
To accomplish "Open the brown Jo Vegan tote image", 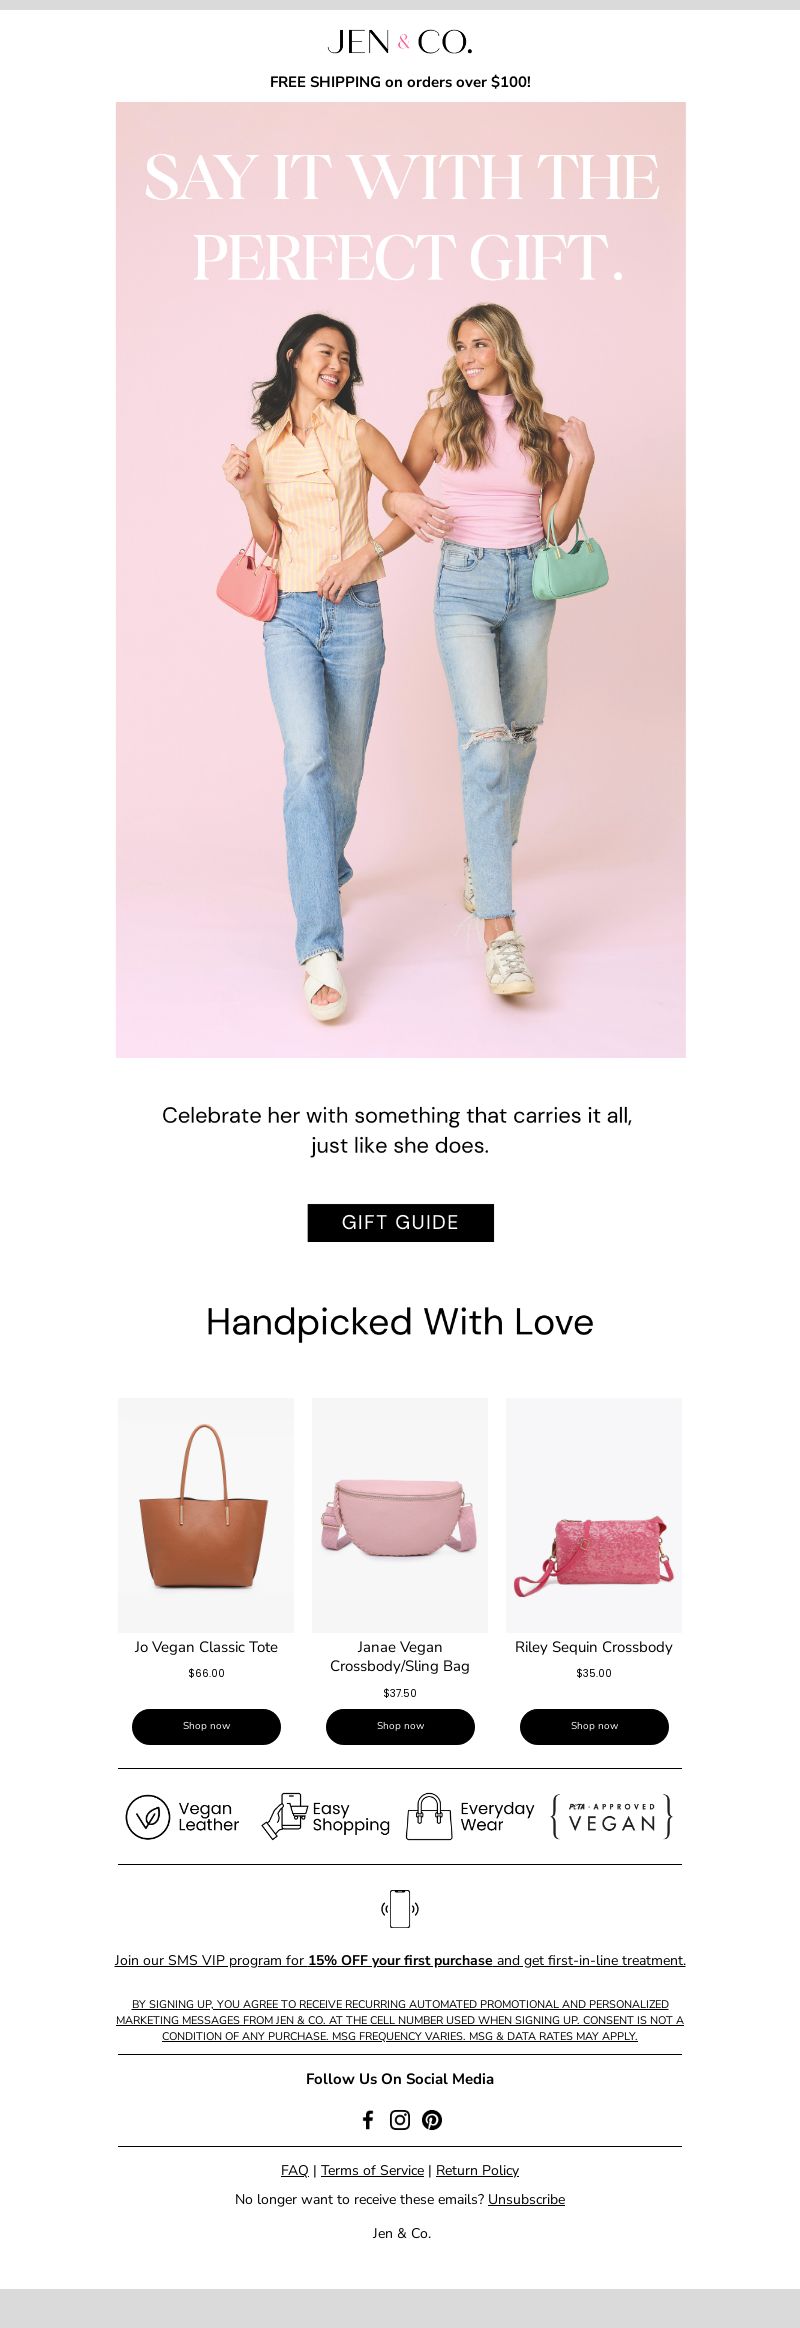I will 206,1514.
